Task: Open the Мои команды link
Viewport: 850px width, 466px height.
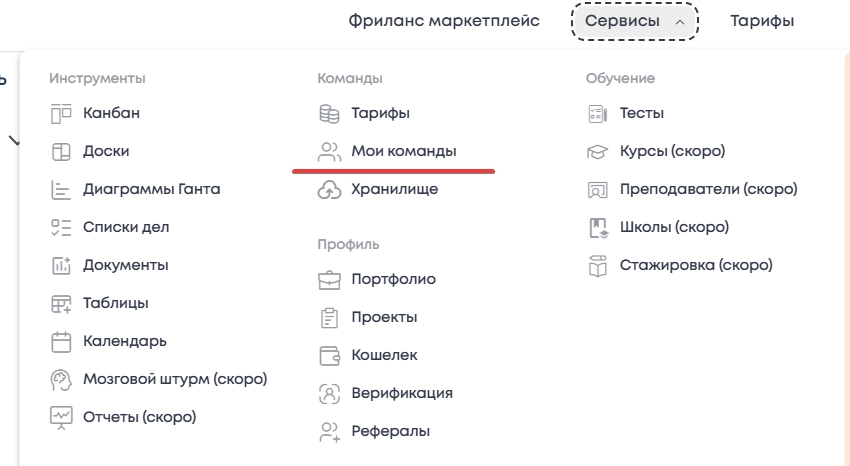Action: pos(403,151)
